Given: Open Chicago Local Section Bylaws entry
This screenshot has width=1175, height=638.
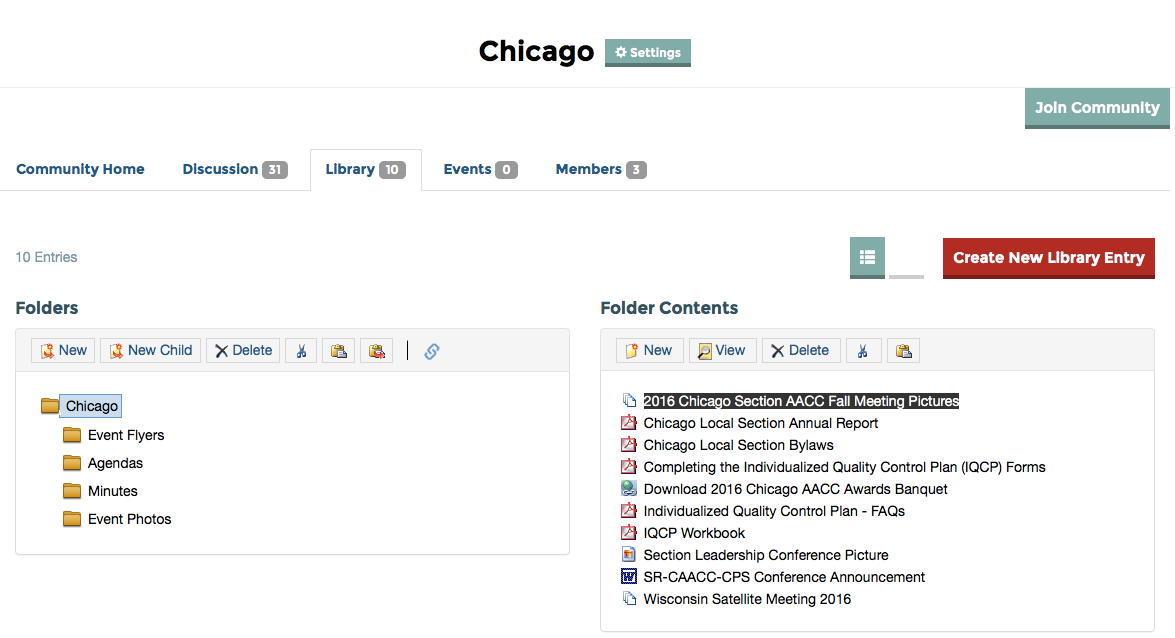Looking at the screenshot, I should point(738,445).
